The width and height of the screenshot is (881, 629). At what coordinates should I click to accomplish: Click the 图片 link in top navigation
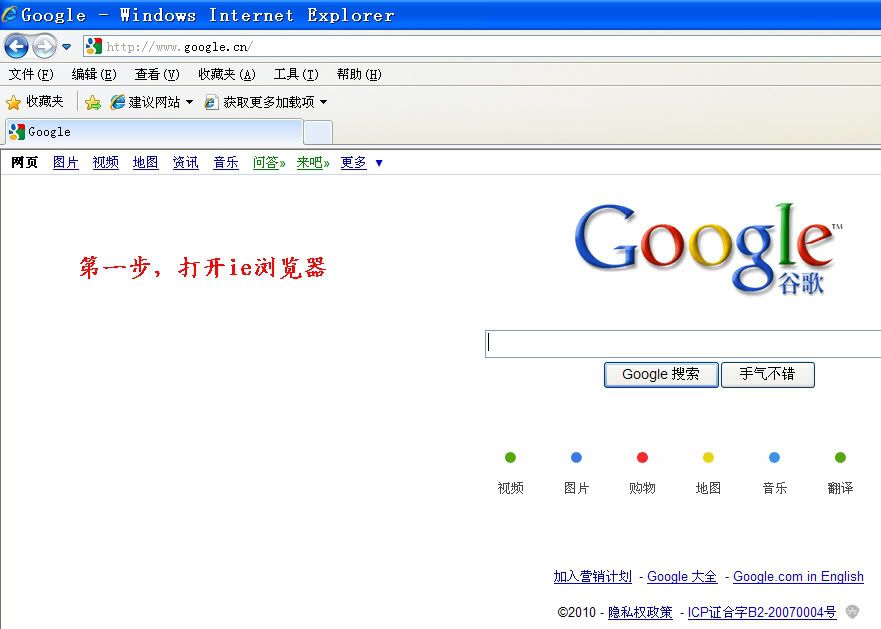click(65, 162)
